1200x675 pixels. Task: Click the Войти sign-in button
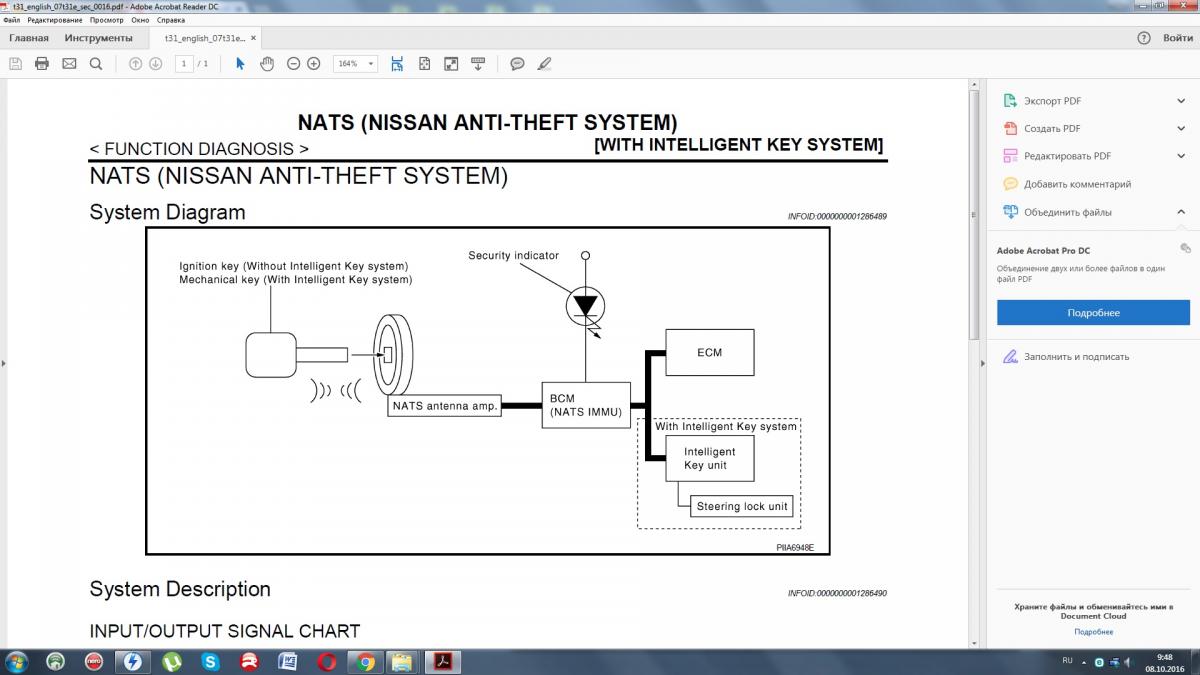tap(1178, 38)
